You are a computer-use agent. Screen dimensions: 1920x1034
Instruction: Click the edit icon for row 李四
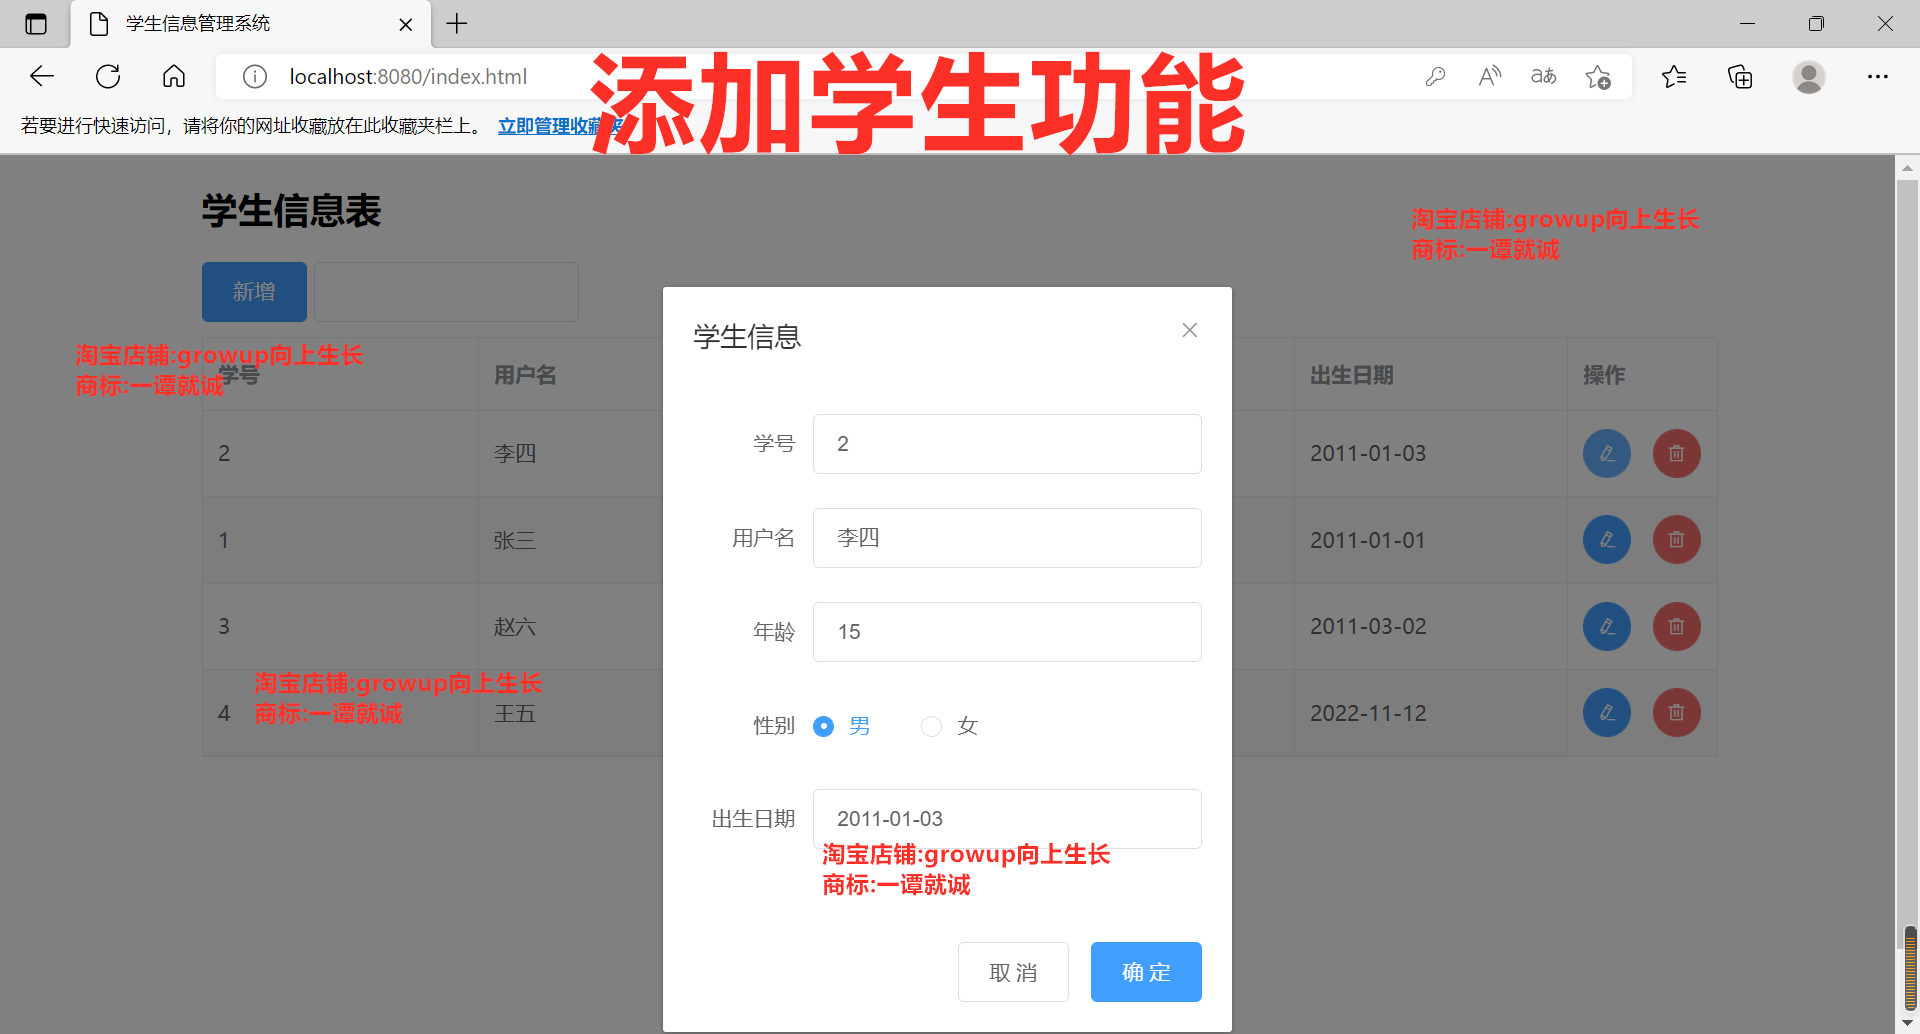point(1607,454)
